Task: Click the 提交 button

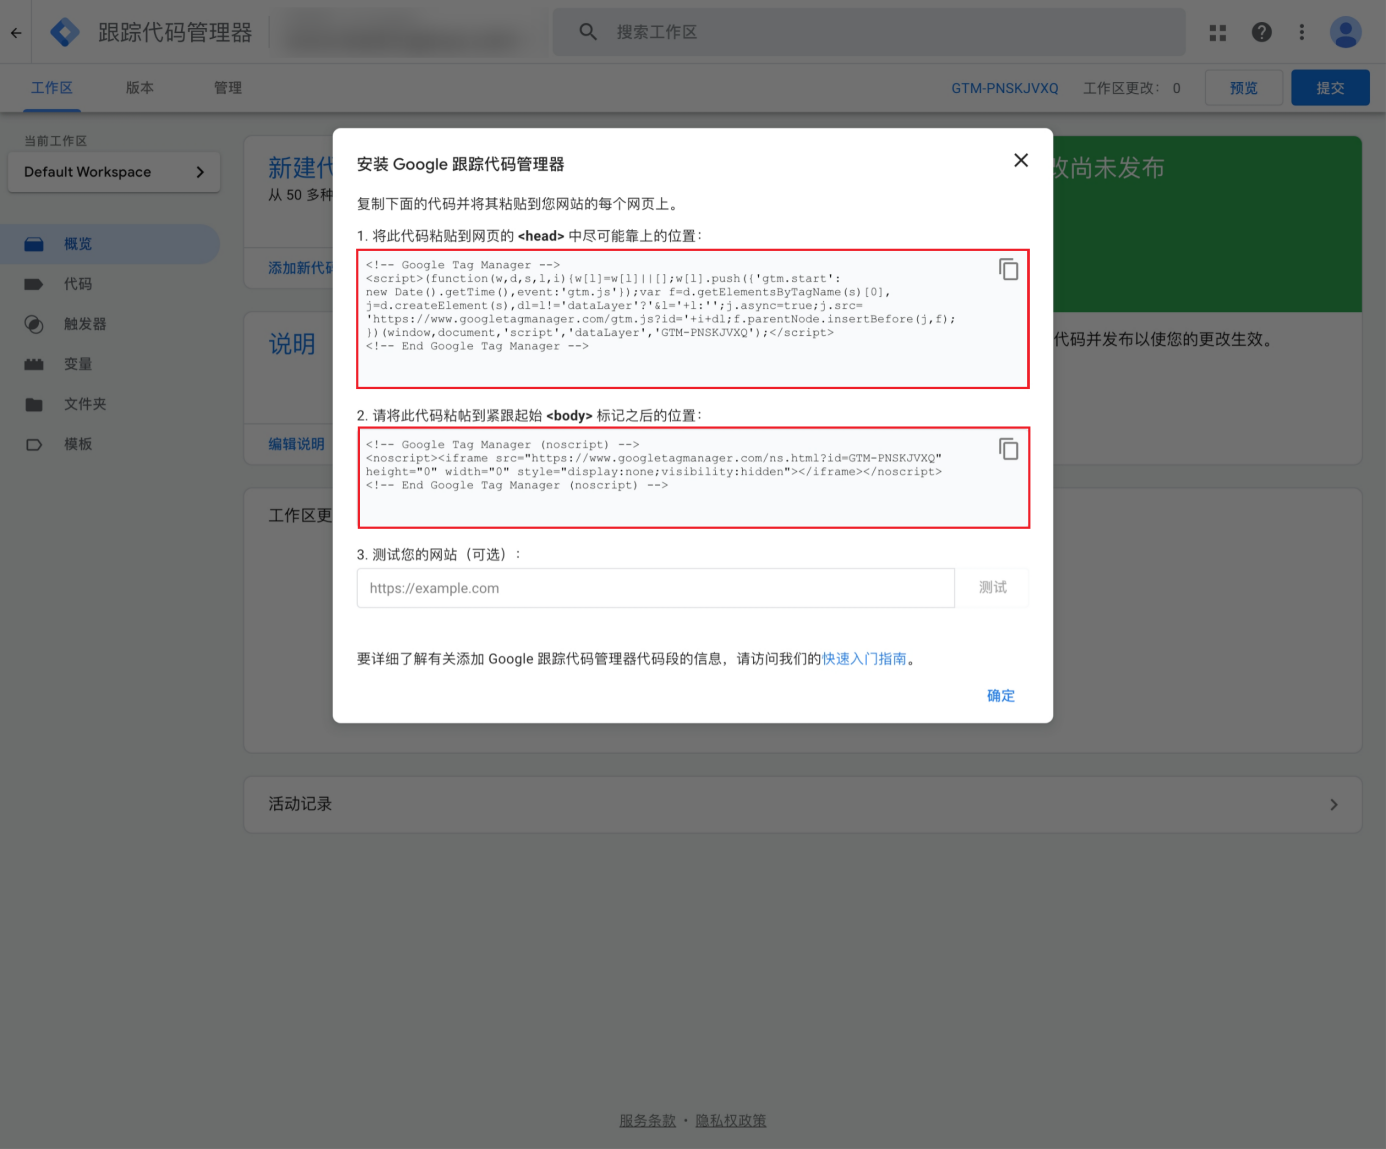Action: click(x=1329, y=88)
